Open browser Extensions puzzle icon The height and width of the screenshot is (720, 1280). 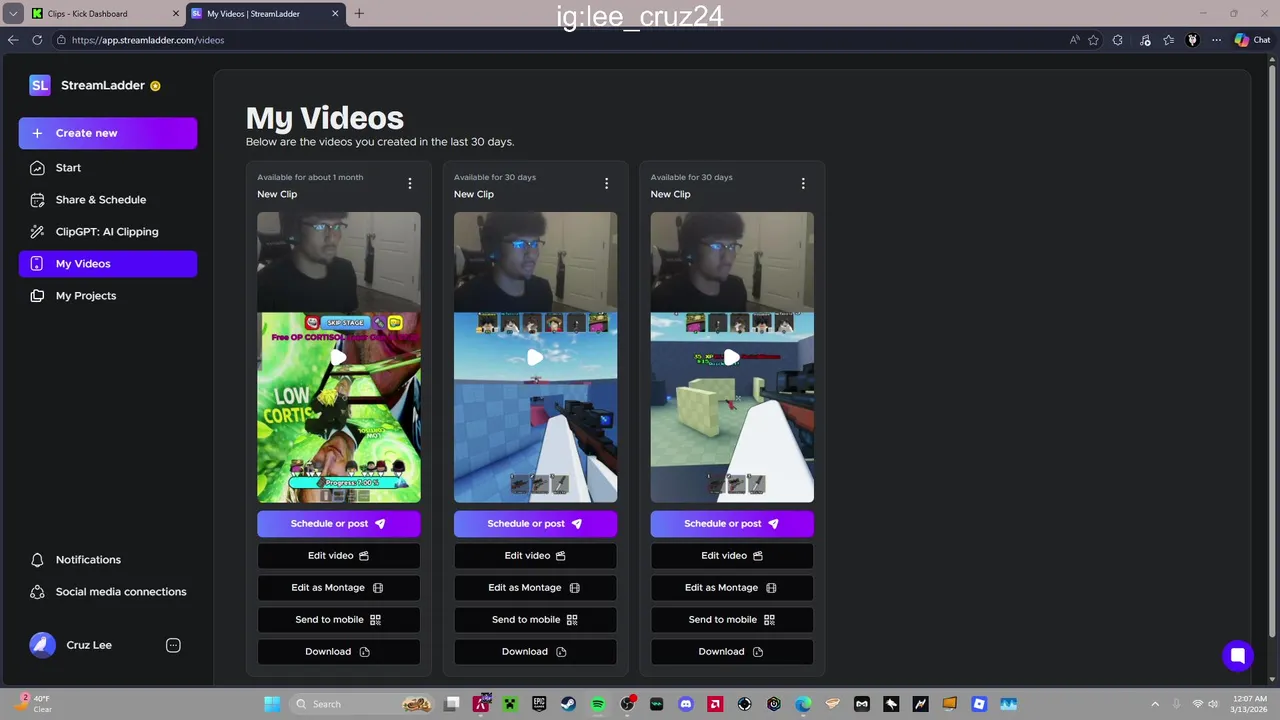(1118, 40)
